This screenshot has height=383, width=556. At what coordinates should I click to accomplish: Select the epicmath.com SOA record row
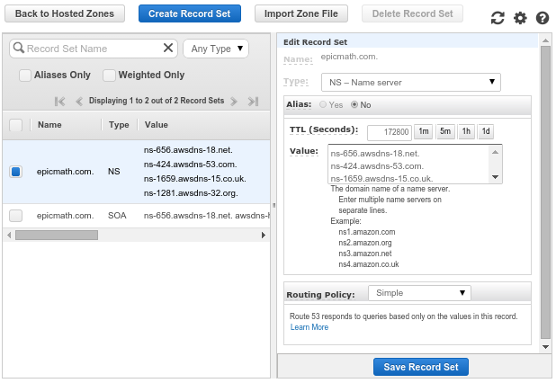click(137, 216)
